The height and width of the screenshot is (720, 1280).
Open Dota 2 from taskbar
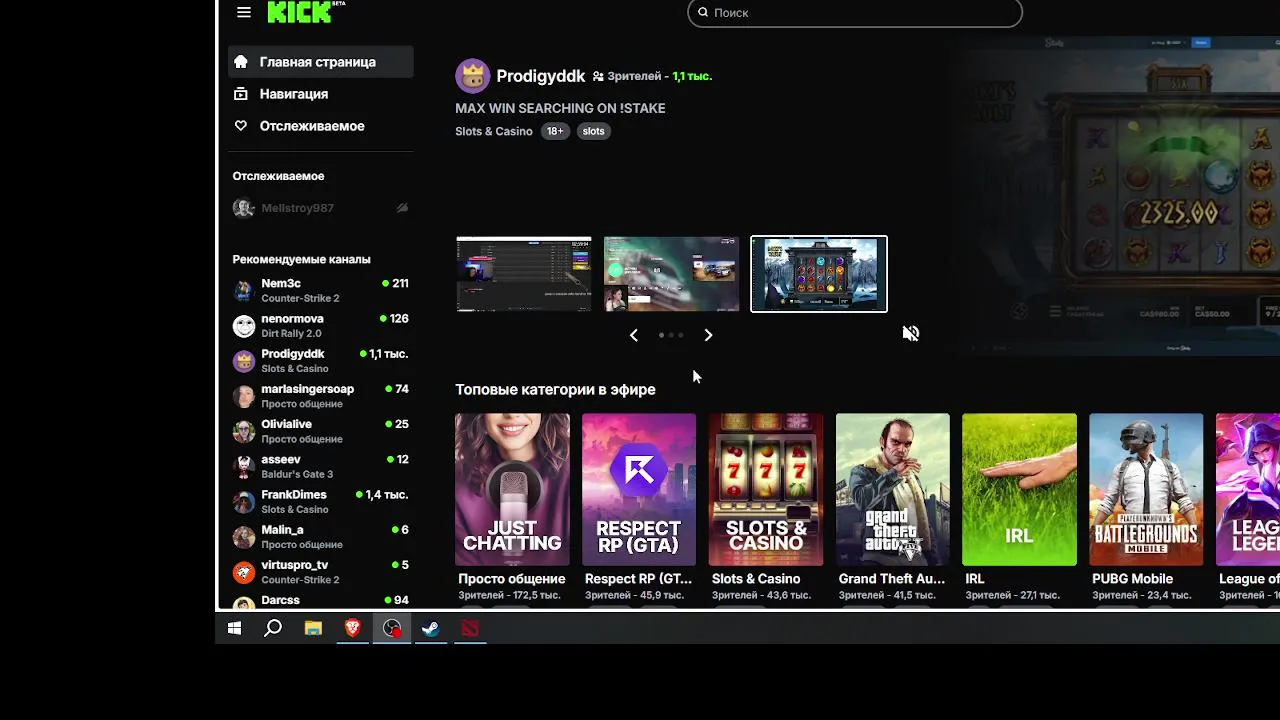pyautogui.click(x=470, y=628)
